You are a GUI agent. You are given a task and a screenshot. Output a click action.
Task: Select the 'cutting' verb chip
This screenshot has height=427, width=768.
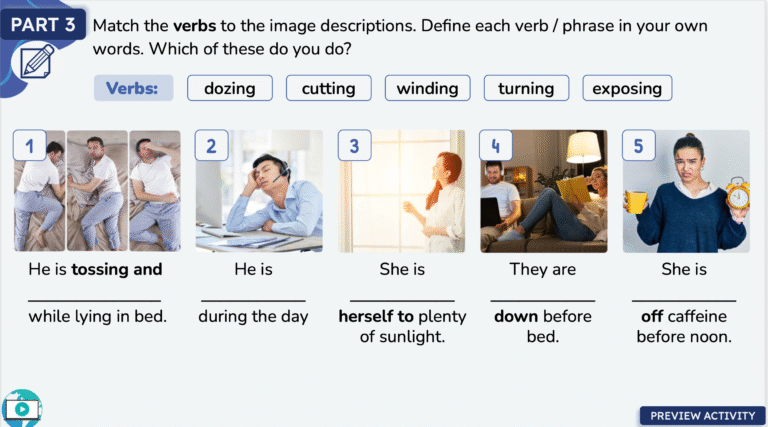tap(328, 88)
